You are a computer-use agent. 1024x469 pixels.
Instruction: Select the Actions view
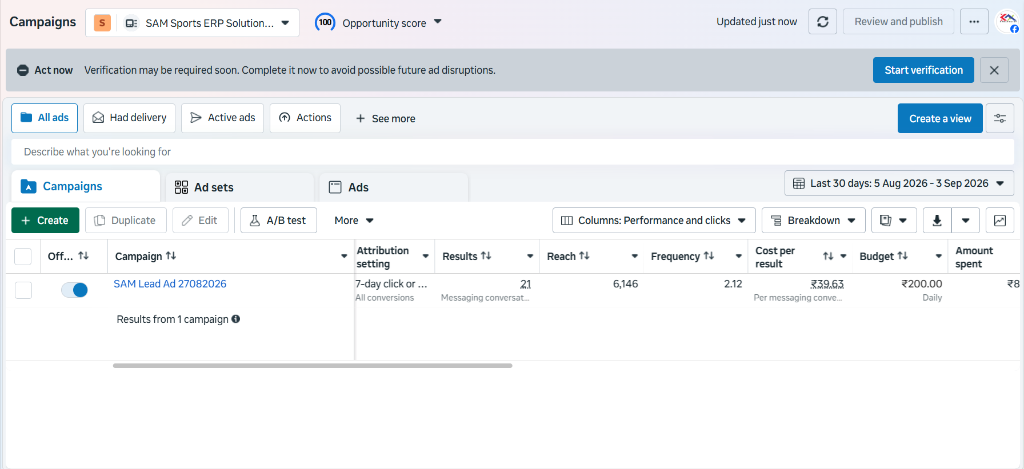305,118
